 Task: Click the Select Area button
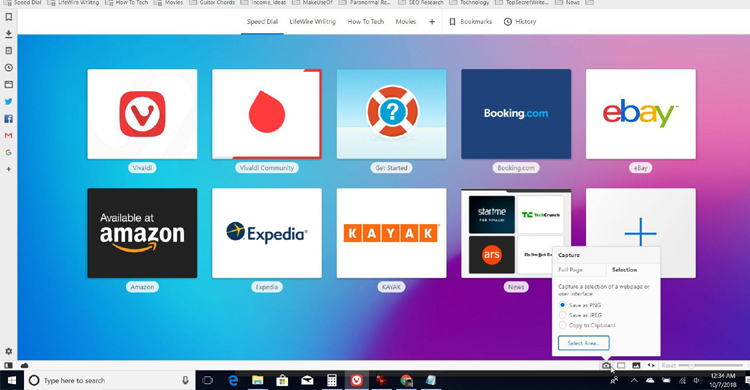[x=584, y=343]
